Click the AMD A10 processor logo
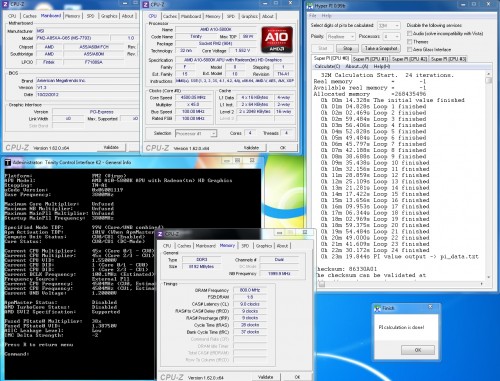 coord(277,40)
